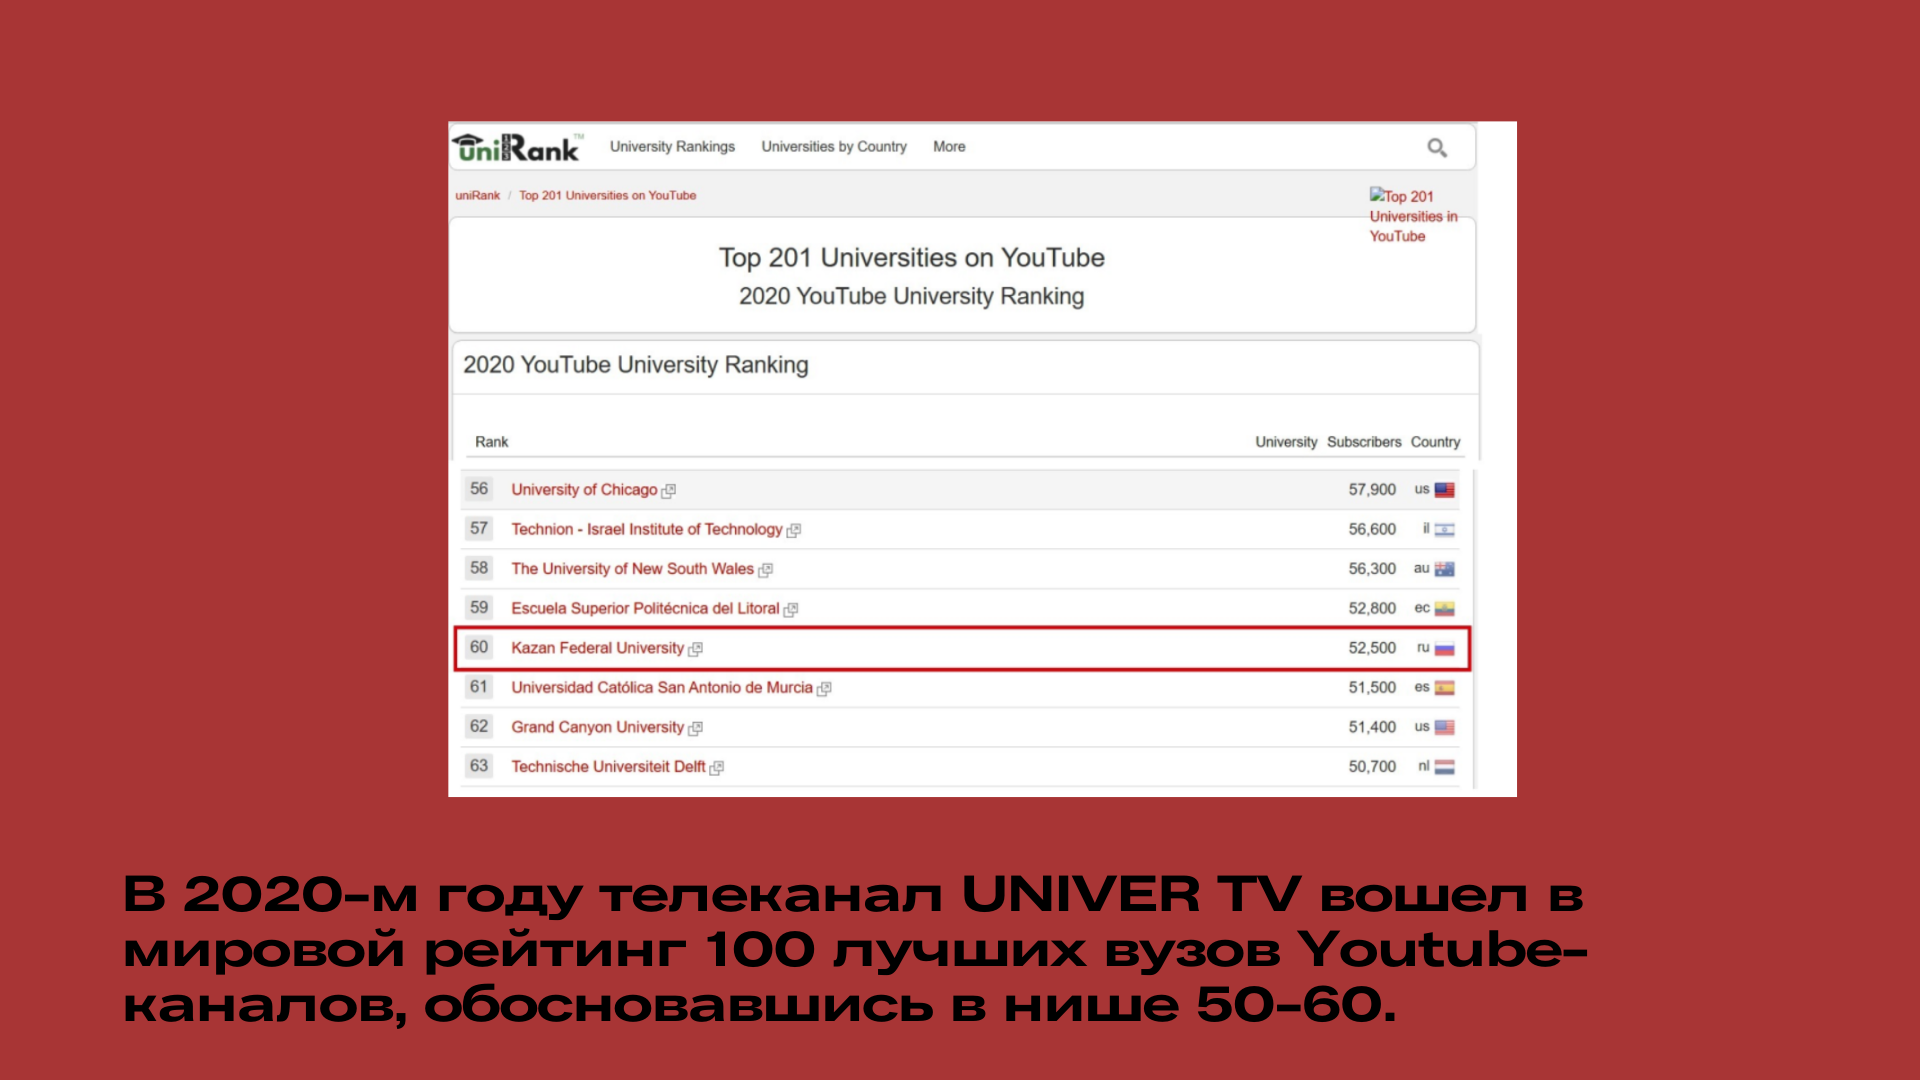Click the broken image Top 201 Universities link
Viewport: 1920px width, 1080px height.
click(x=1413, y=215)
